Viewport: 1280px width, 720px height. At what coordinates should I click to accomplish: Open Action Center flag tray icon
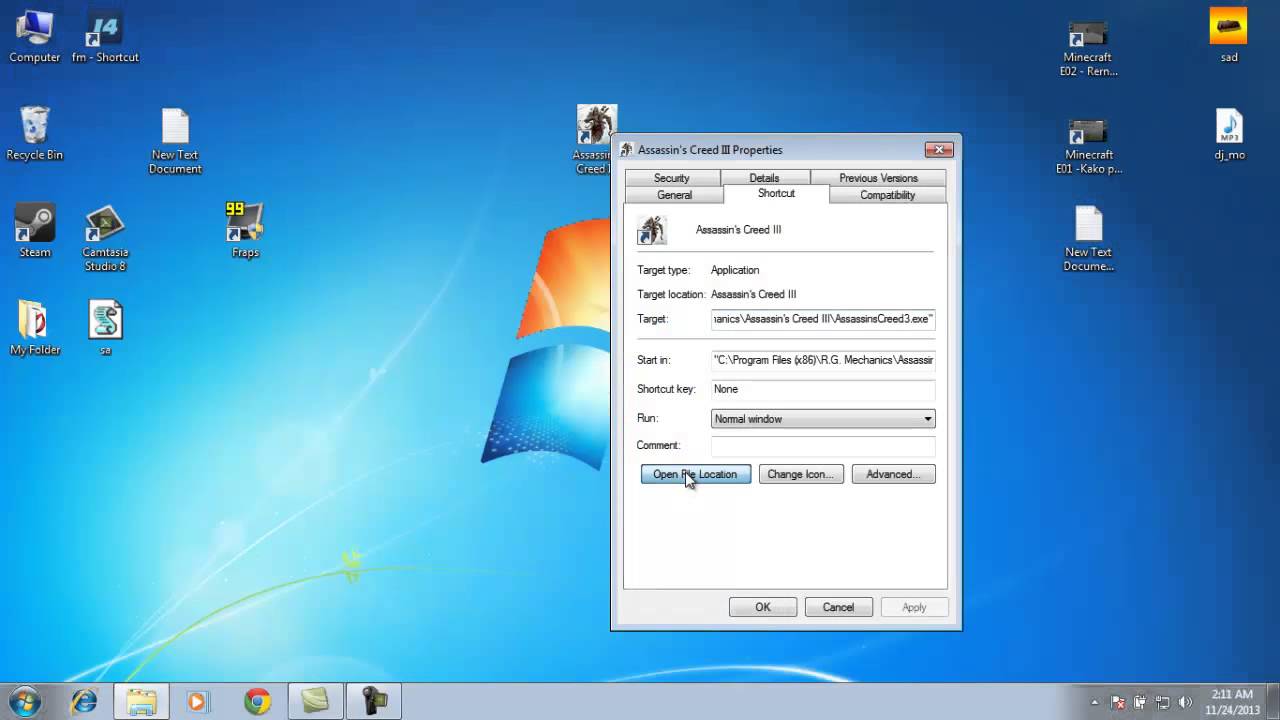[x=1118, y=702]
